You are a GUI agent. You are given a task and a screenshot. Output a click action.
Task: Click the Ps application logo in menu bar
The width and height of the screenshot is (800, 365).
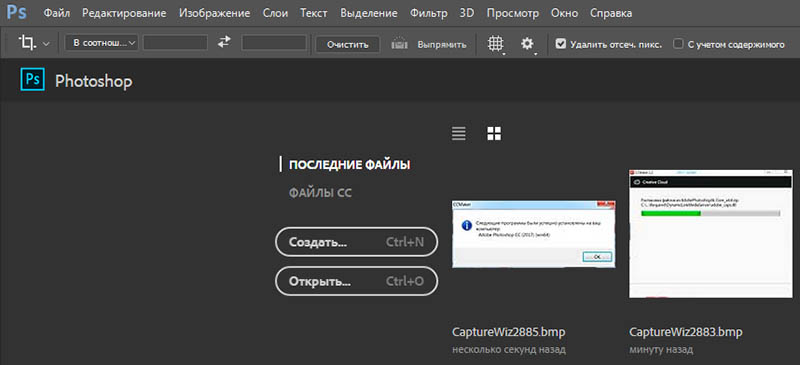pos(16,11)
